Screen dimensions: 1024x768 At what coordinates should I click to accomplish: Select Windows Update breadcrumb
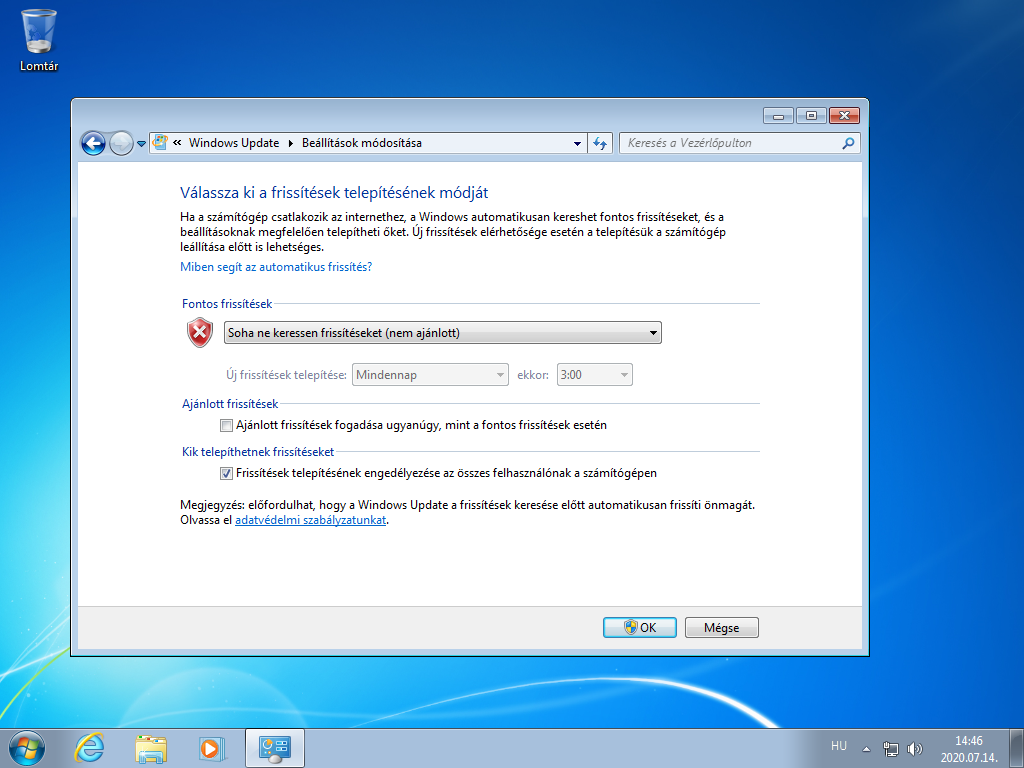tap(234, 143)
